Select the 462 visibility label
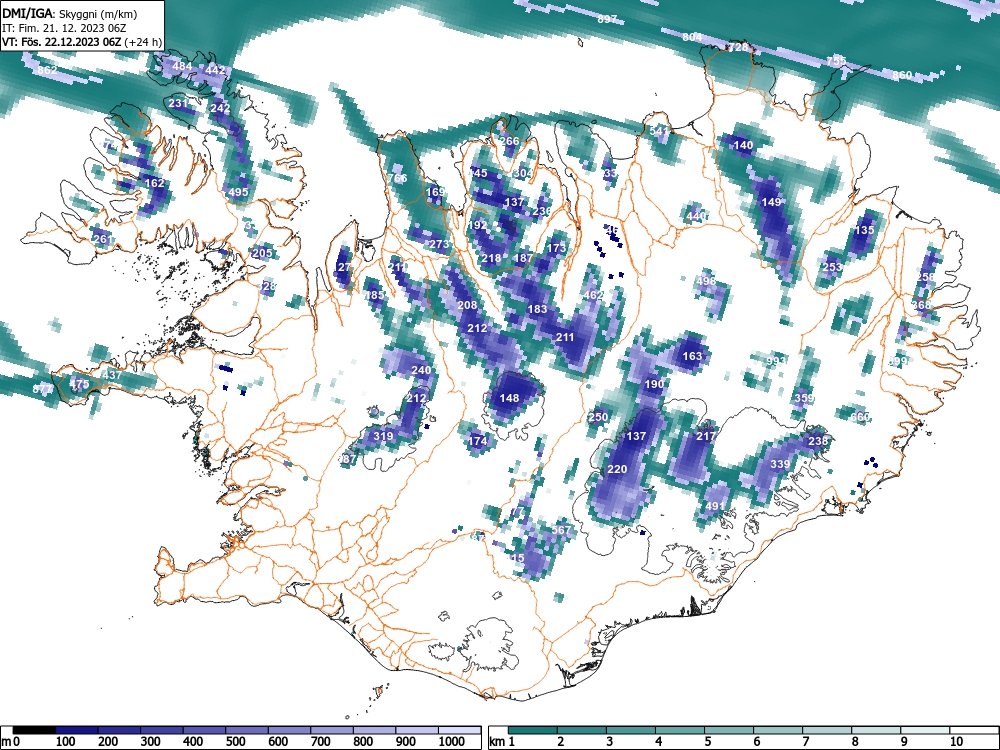 tap(593, 295)
